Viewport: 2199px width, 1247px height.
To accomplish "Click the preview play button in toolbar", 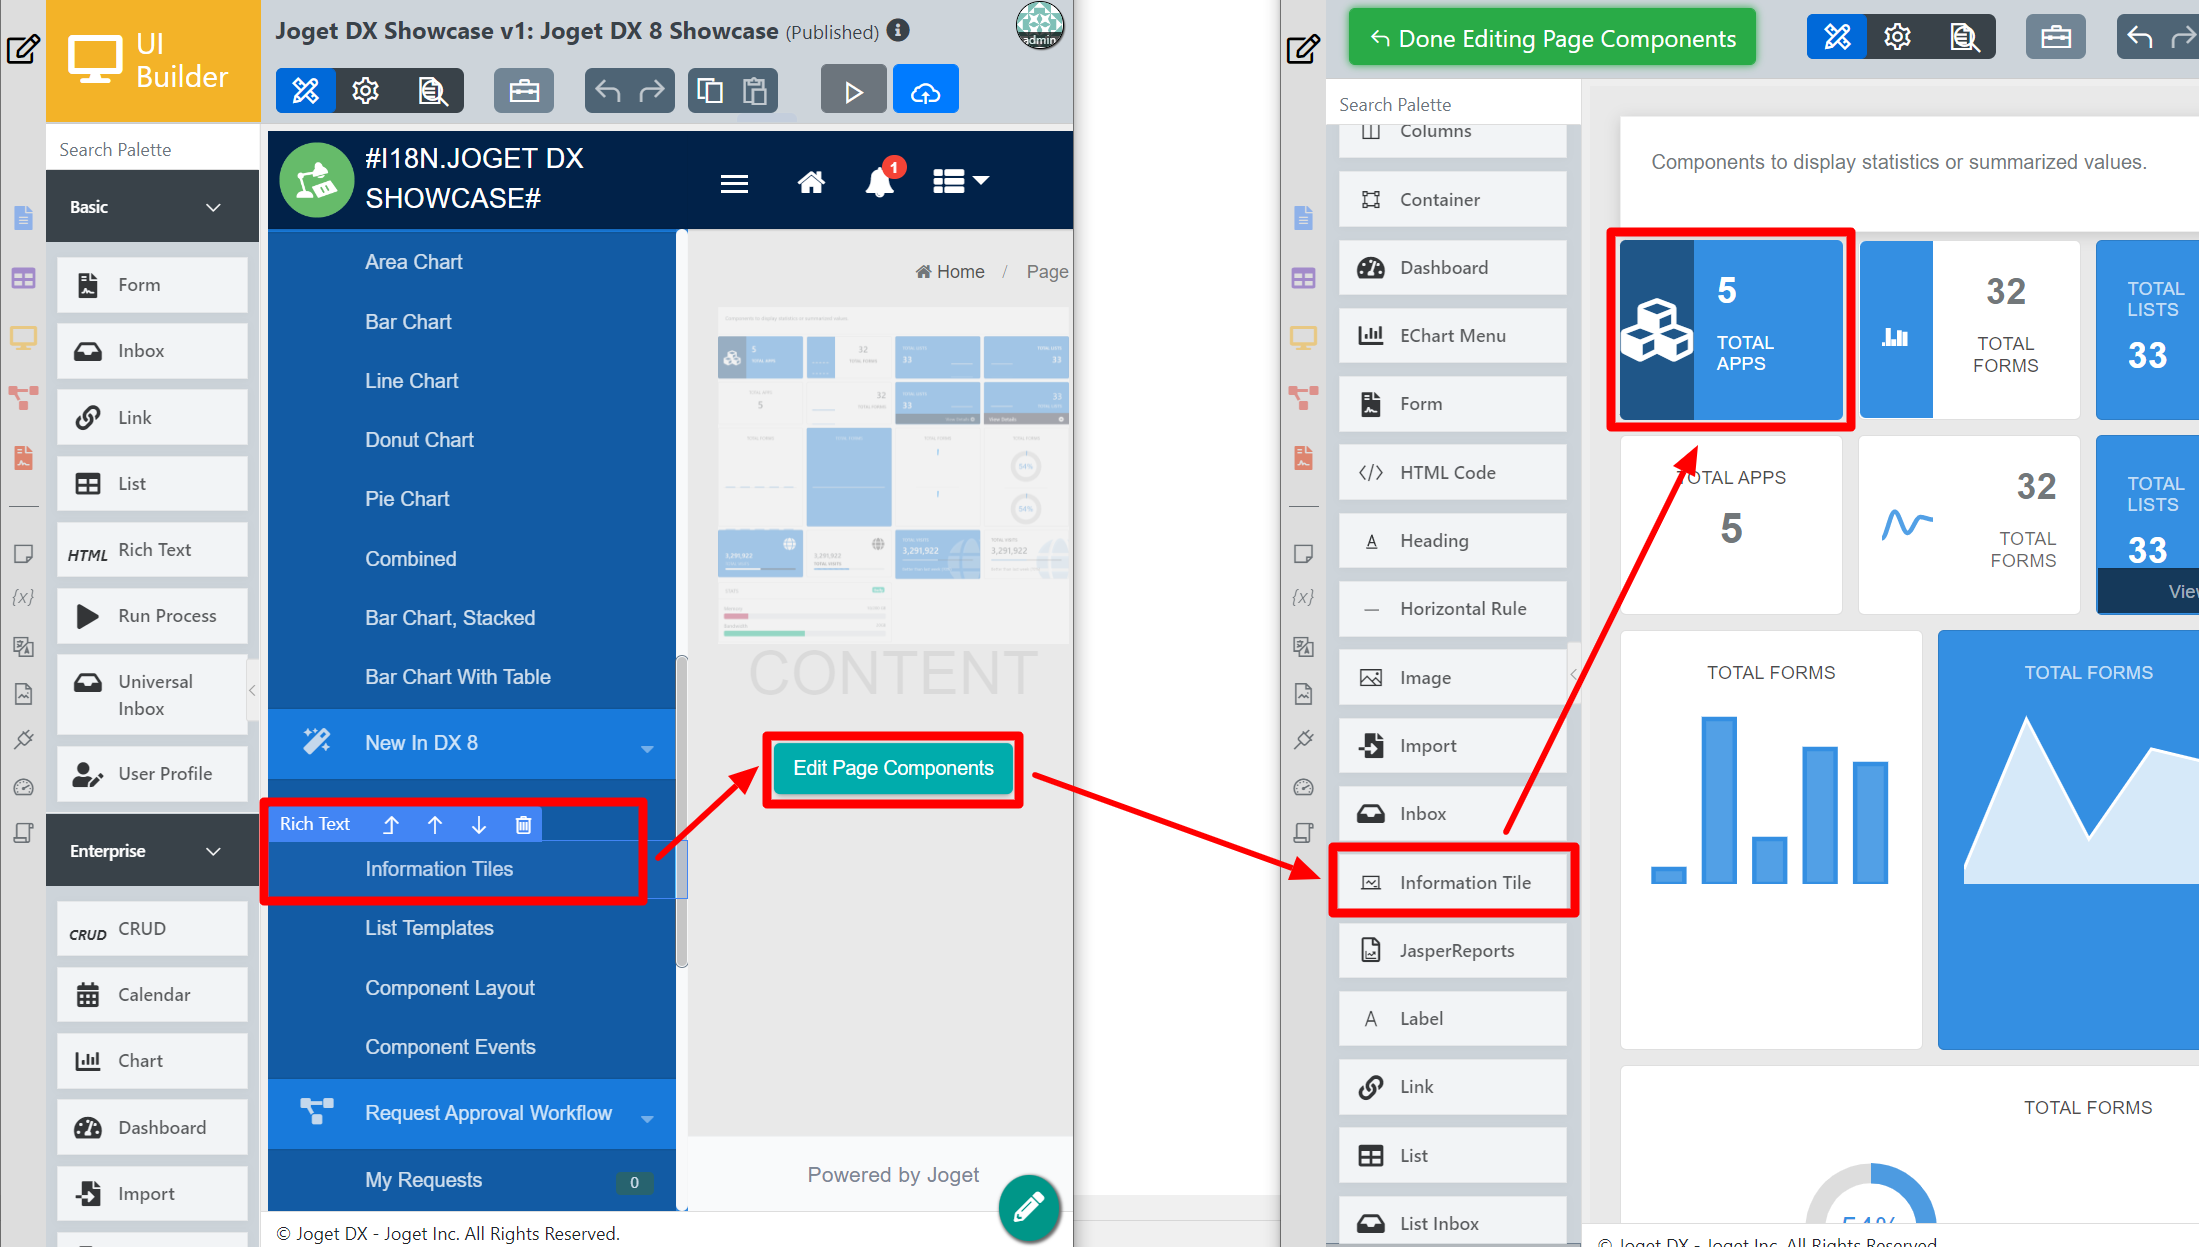I will 853,91.
